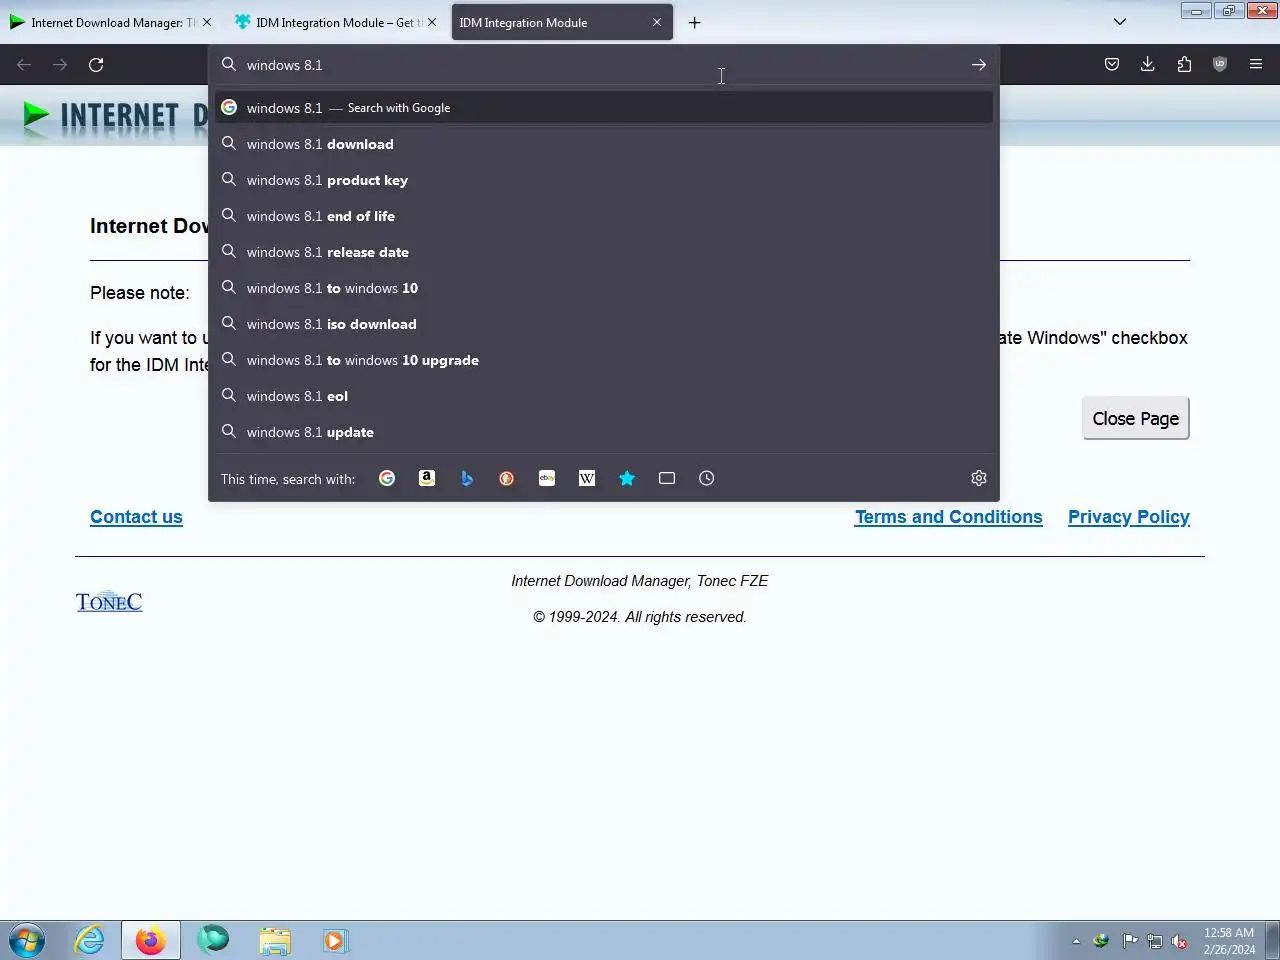The width and height of the screenshot is (1280, 960).
Task: Open a new tab
Action: tap(694, 22)
